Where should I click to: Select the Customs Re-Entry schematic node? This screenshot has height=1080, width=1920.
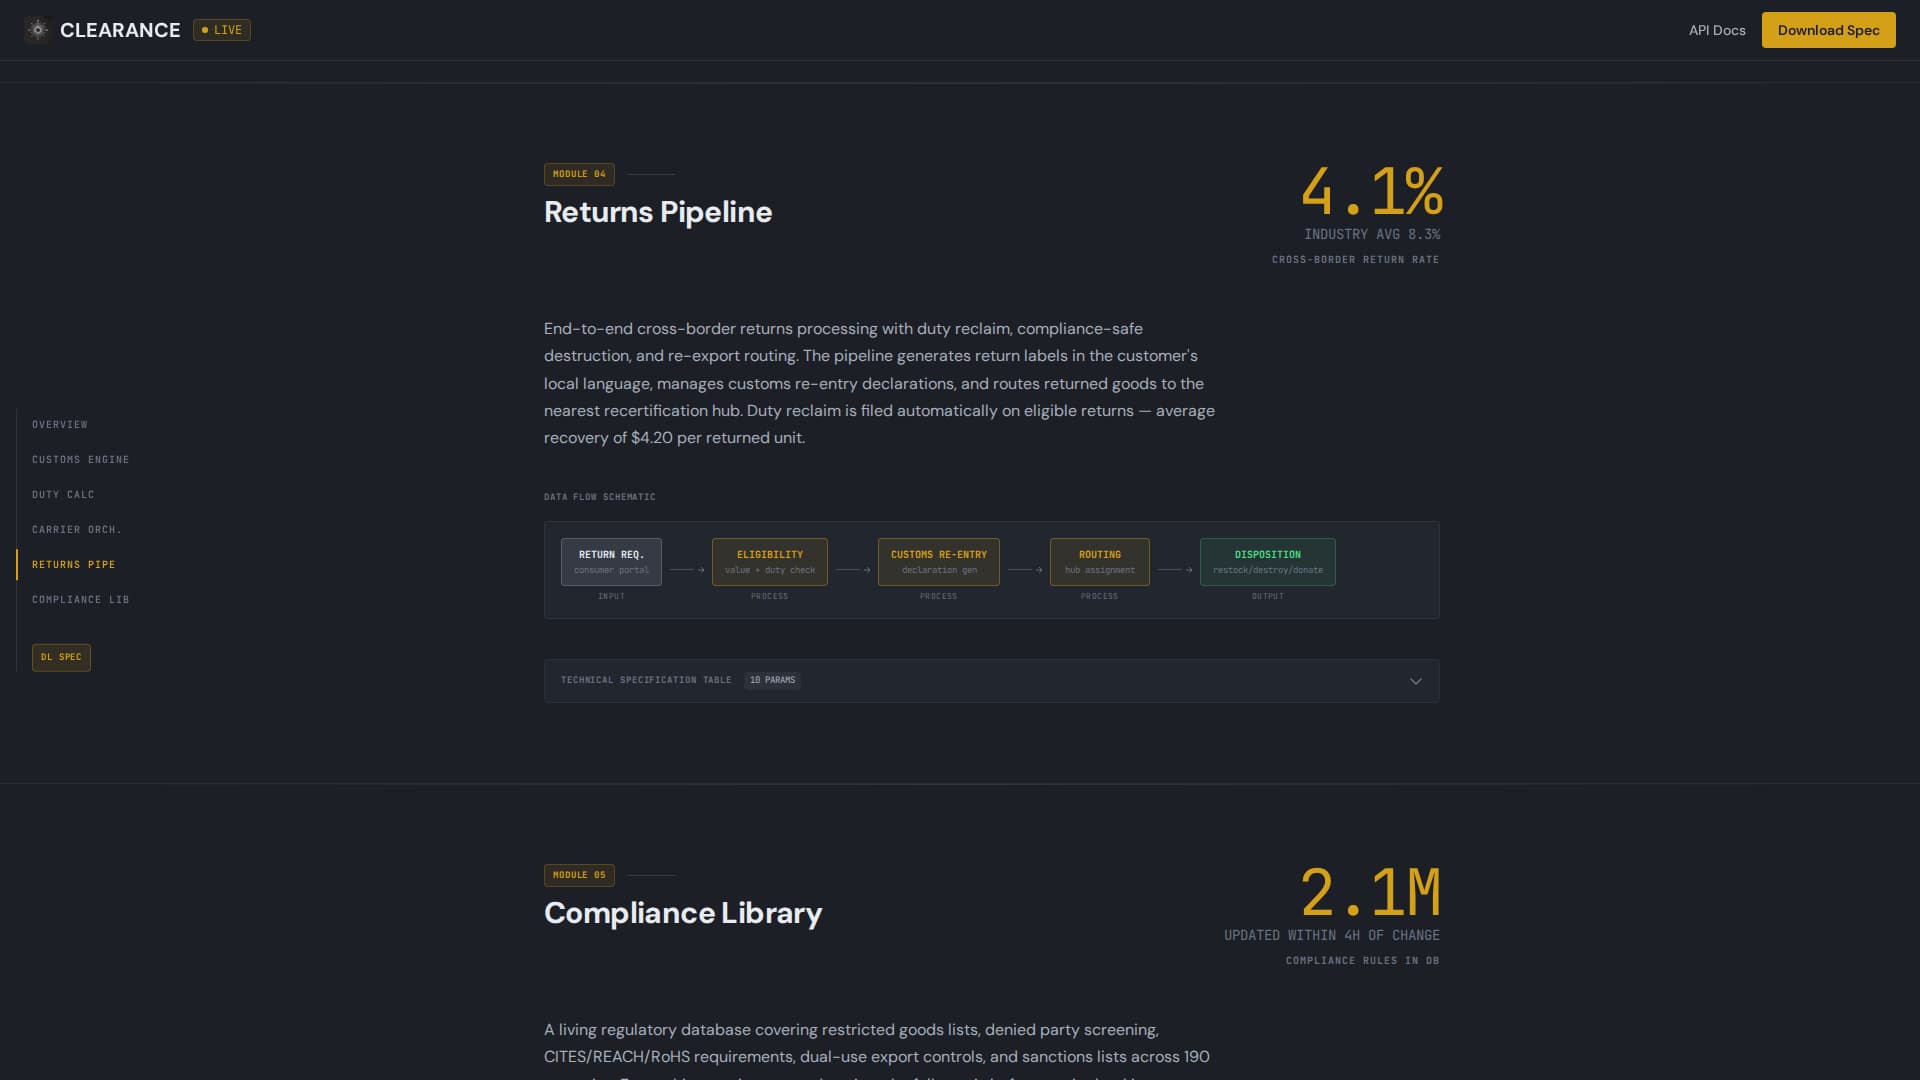click(939, 562)
